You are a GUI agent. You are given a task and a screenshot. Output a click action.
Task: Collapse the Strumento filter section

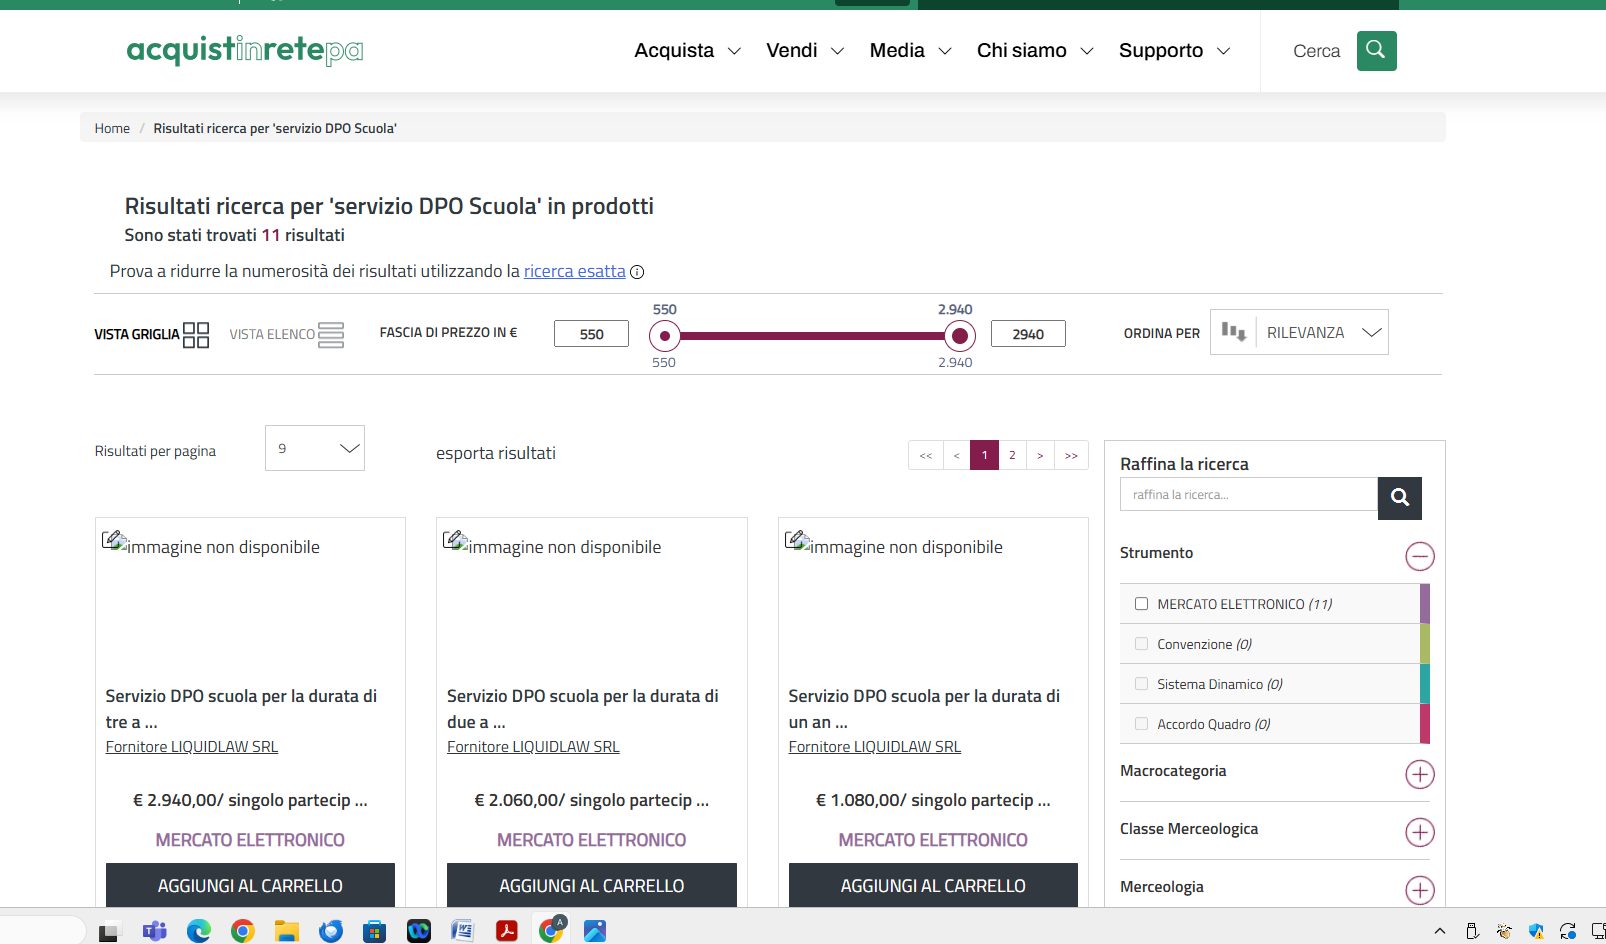pos(1419,556)
